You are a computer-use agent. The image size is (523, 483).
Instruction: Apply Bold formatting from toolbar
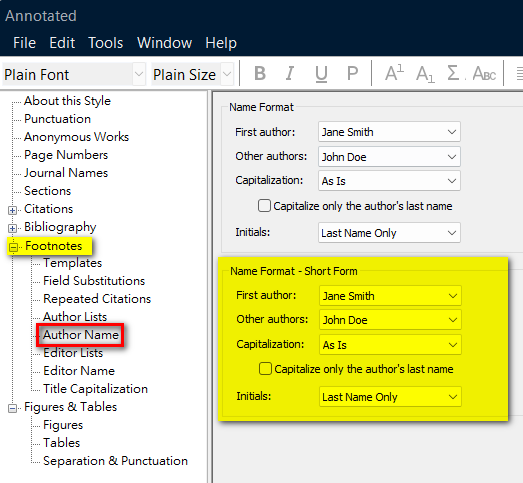[260, 73]
